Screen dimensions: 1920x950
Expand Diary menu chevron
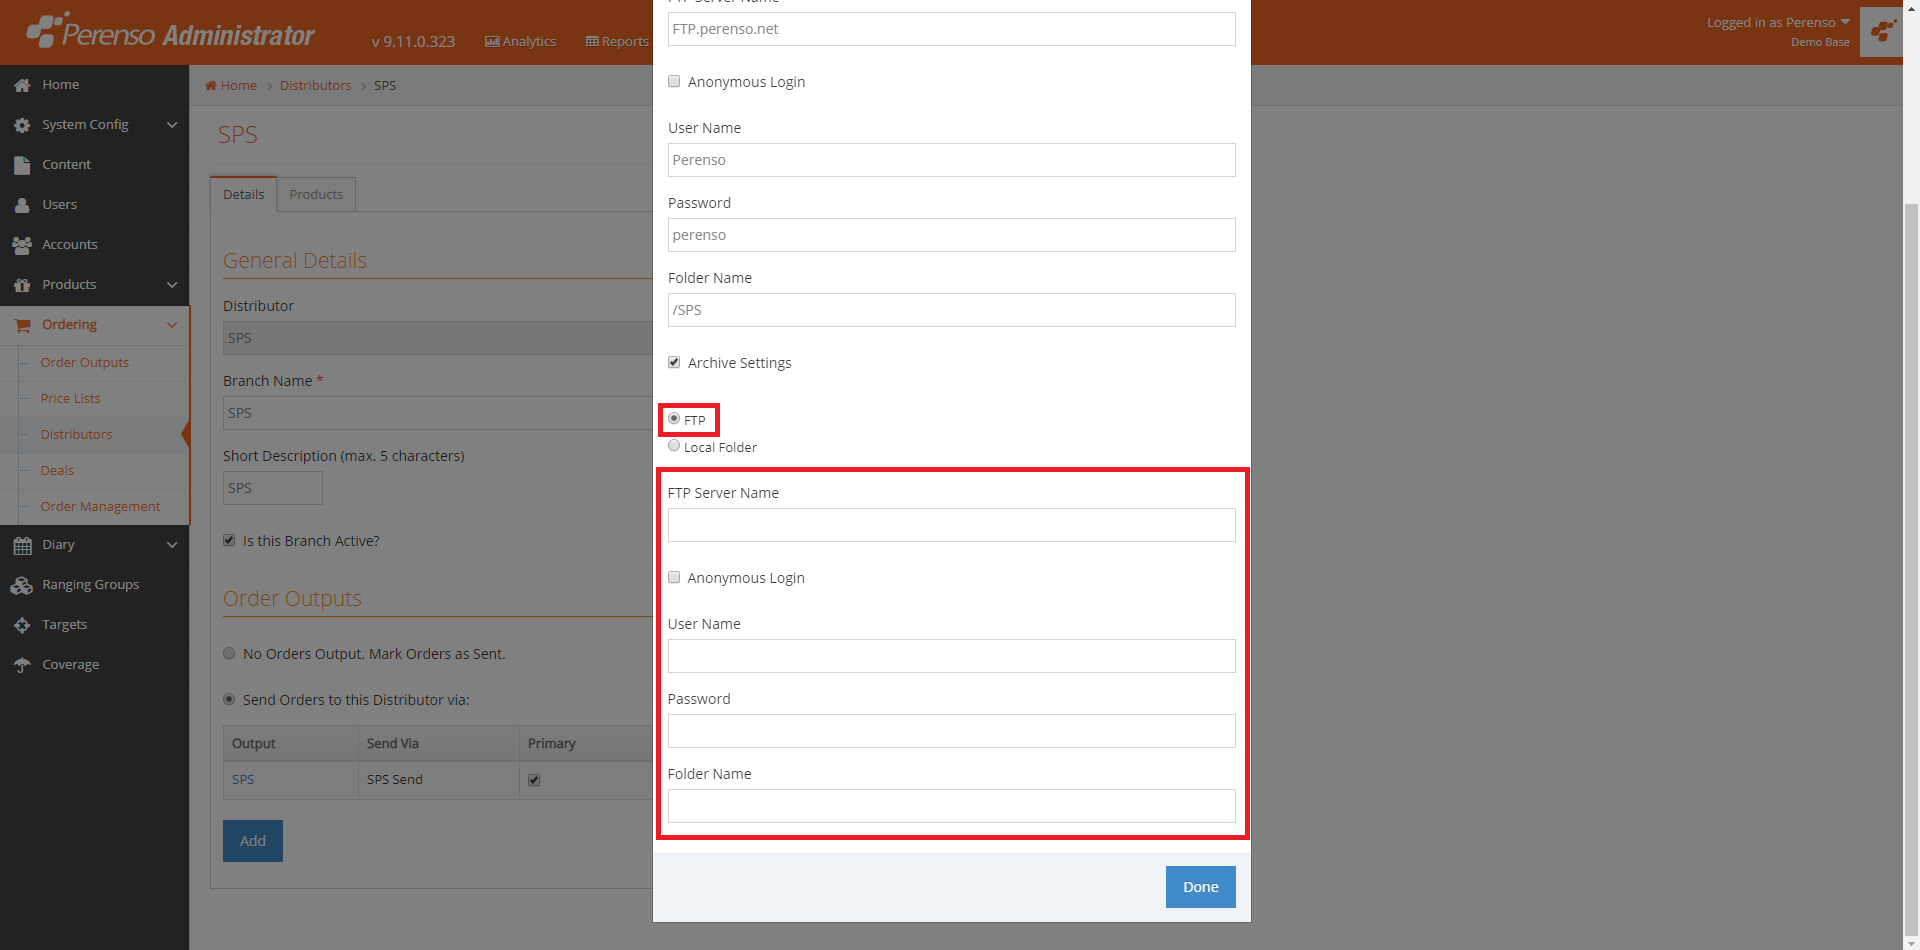click(172, 545)
